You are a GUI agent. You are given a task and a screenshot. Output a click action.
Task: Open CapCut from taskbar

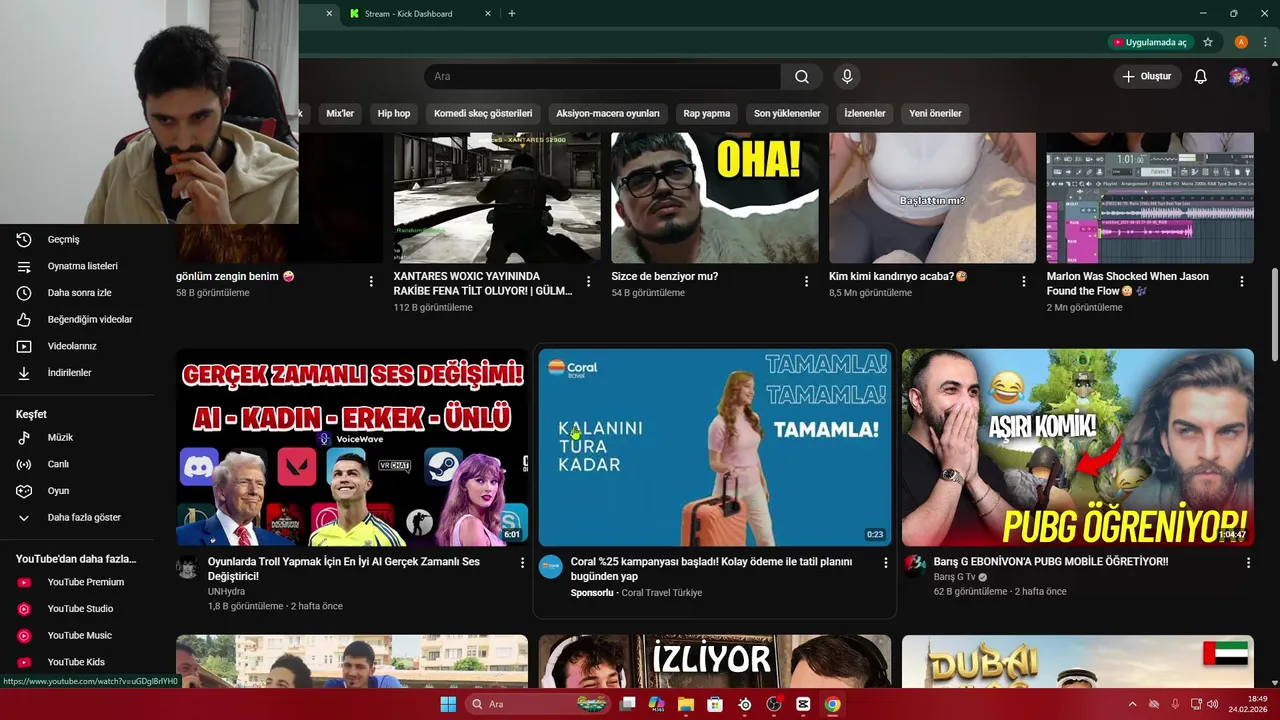[x=803, y=704]
